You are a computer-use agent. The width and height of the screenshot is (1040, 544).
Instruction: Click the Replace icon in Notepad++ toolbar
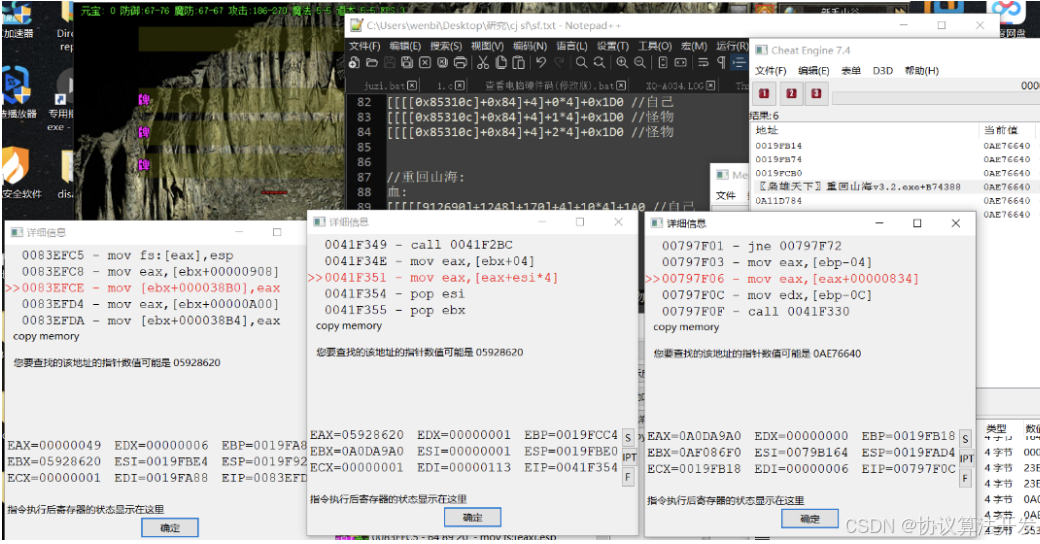point(599,62)
